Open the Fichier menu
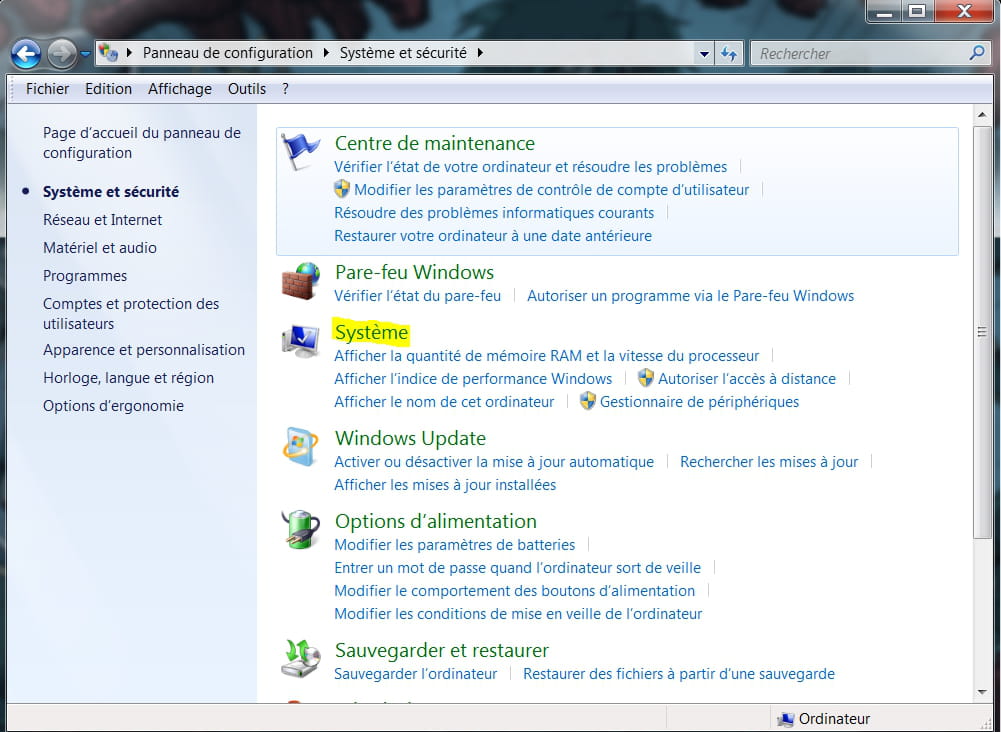Image resolution: width=1001 pixels, height=732 pixels. coord(47,89)
